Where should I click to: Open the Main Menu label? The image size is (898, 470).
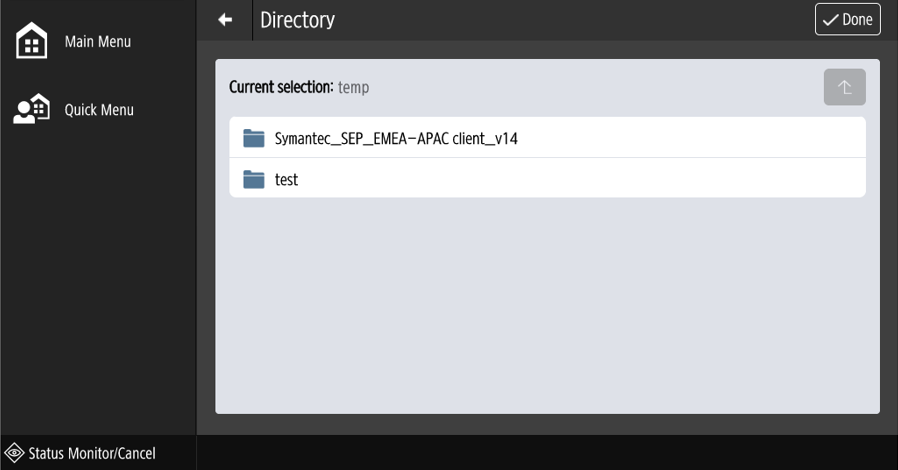click(98, 42)
